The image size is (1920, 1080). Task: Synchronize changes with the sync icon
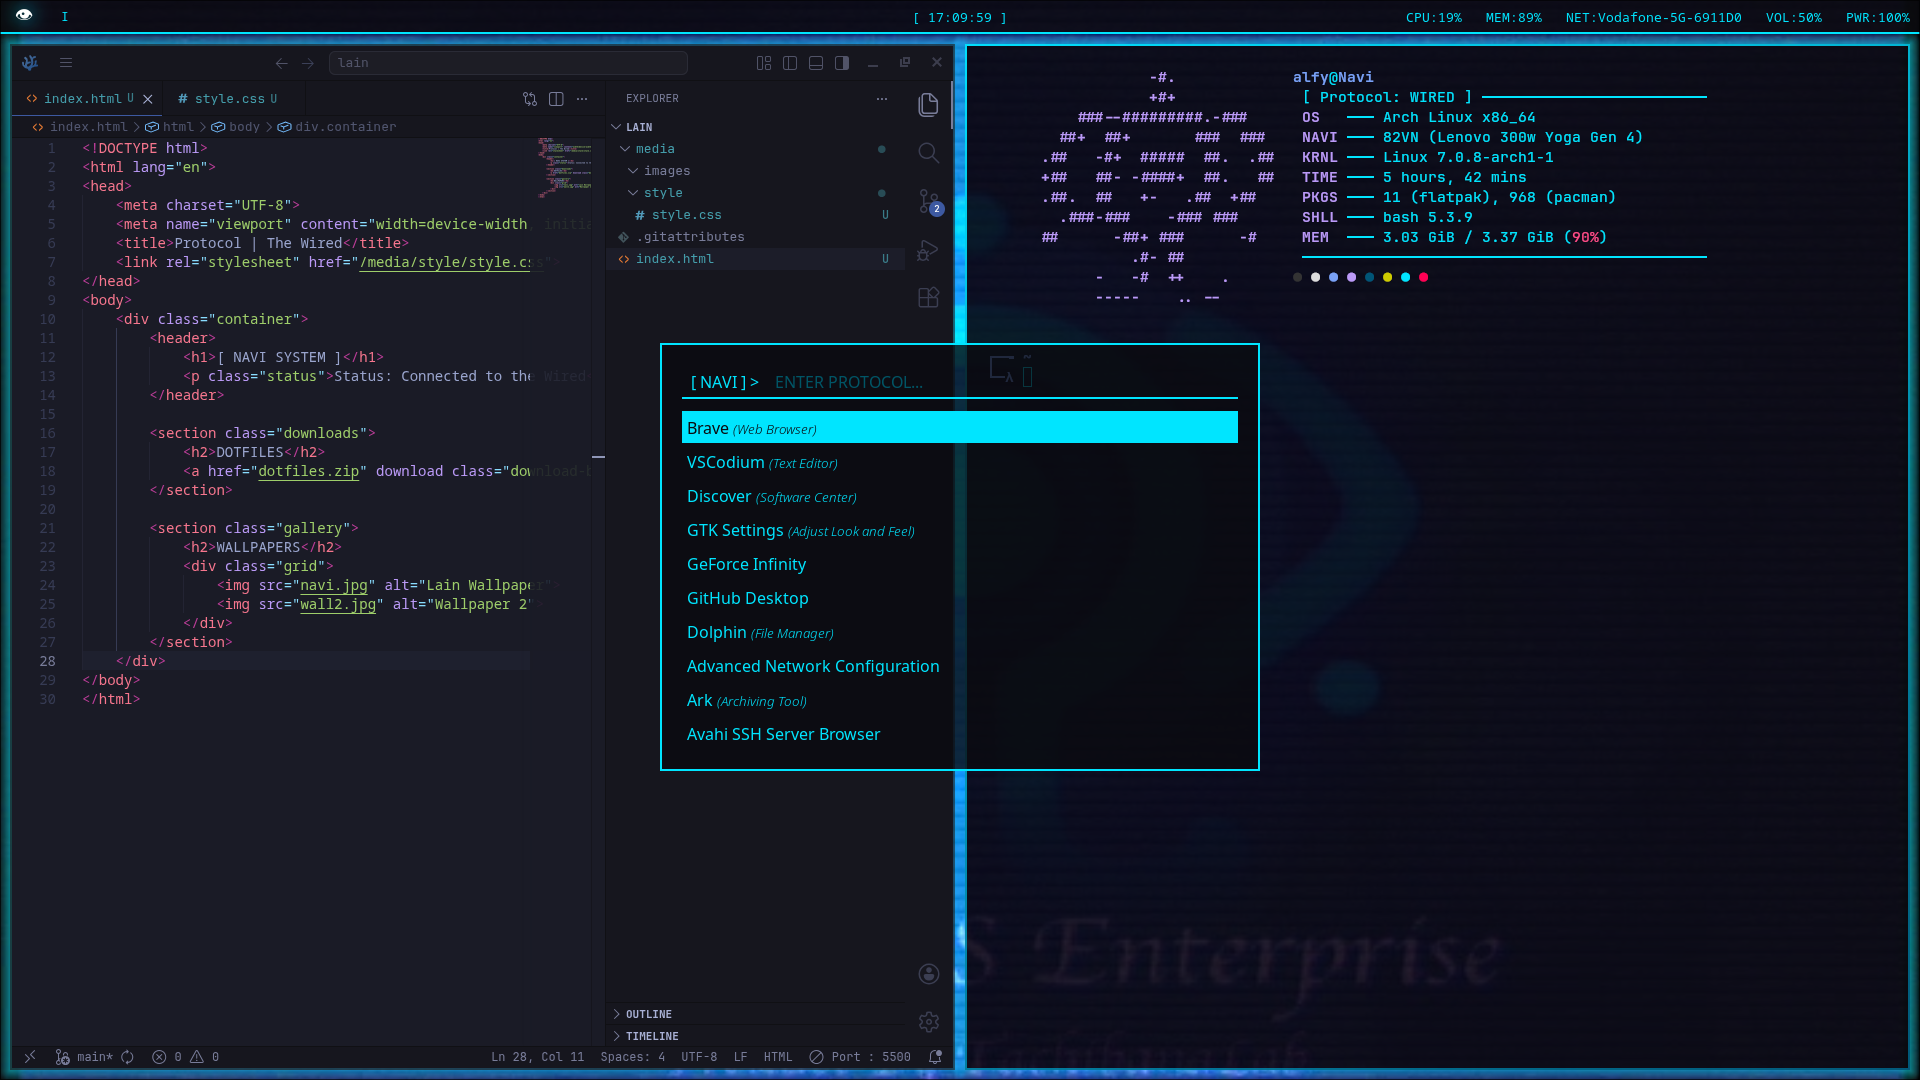coord(128,1057)
